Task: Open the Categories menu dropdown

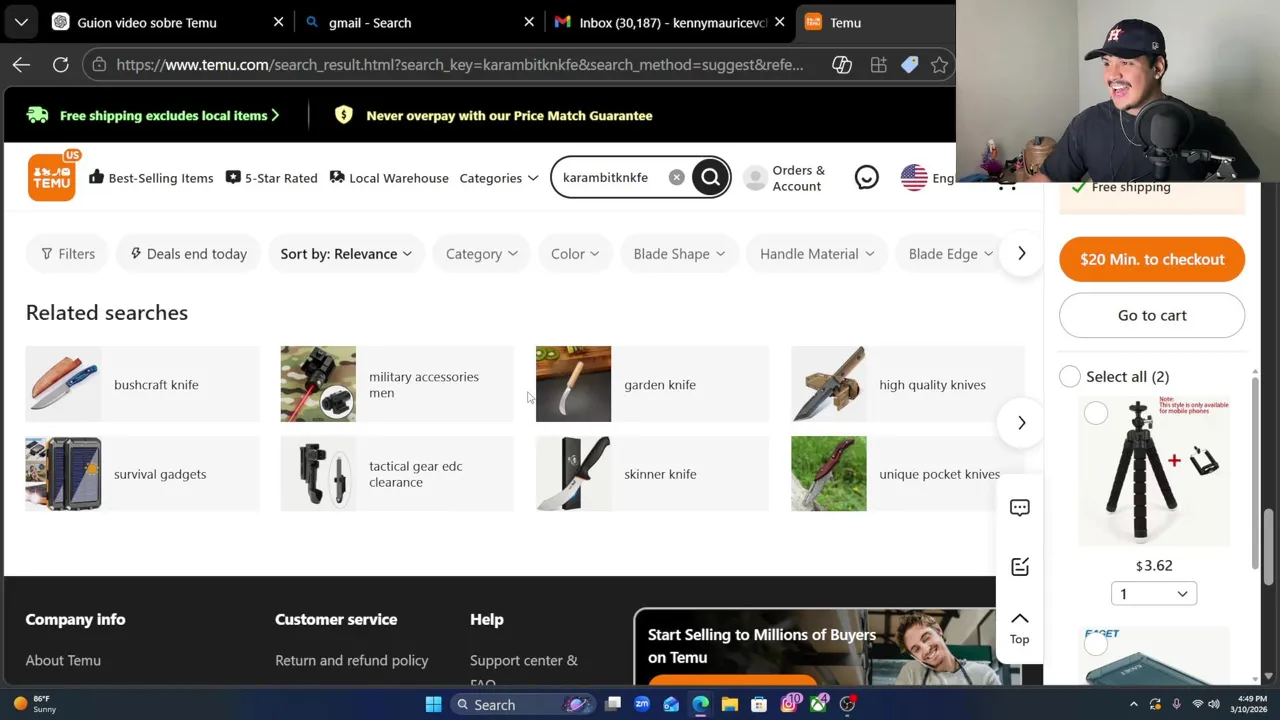Action: pyautogui.click(x=498, y=178)
